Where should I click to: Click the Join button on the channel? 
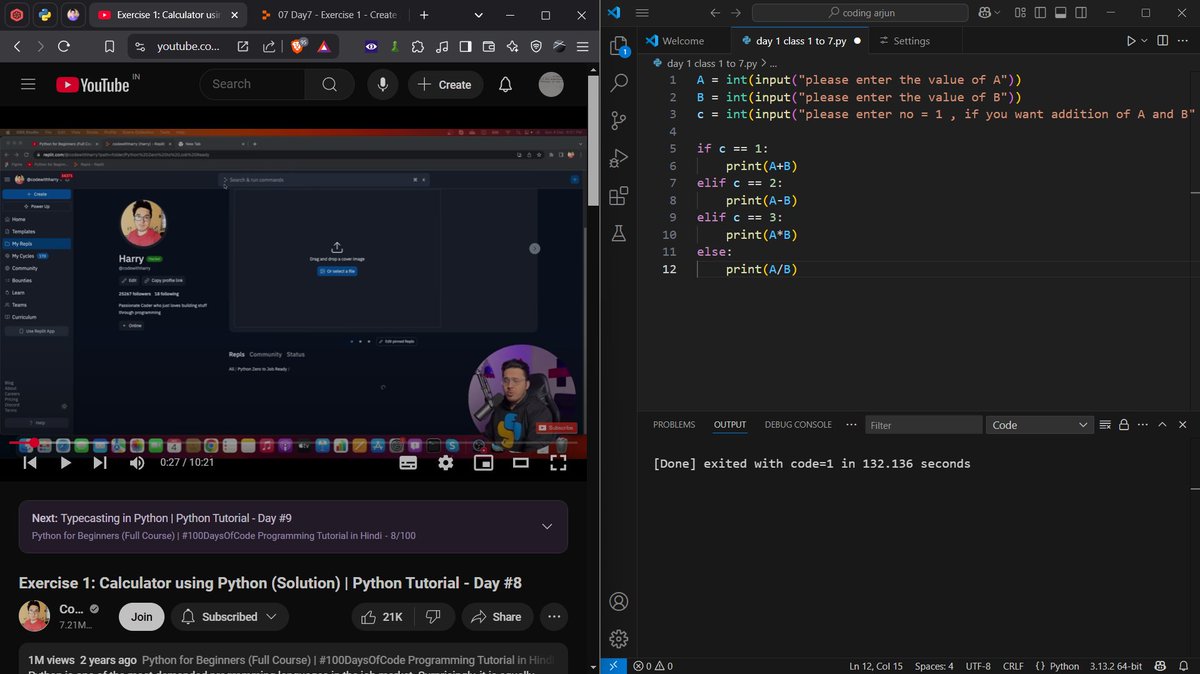pos(141,617)
